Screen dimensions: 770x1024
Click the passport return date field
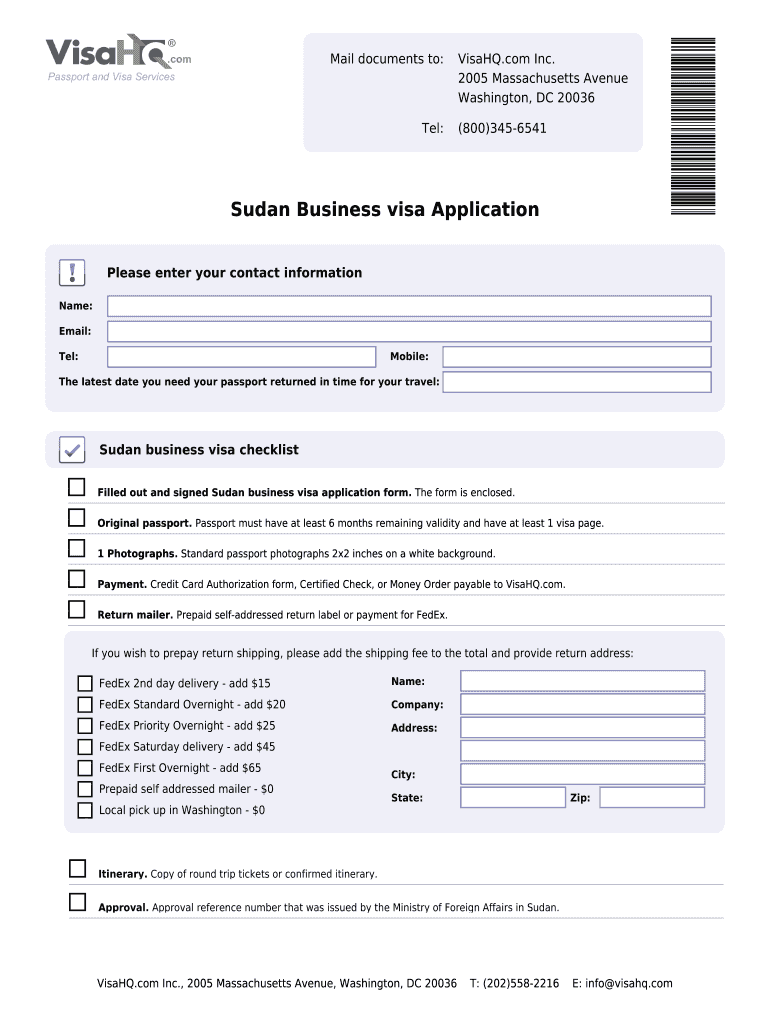576,382
